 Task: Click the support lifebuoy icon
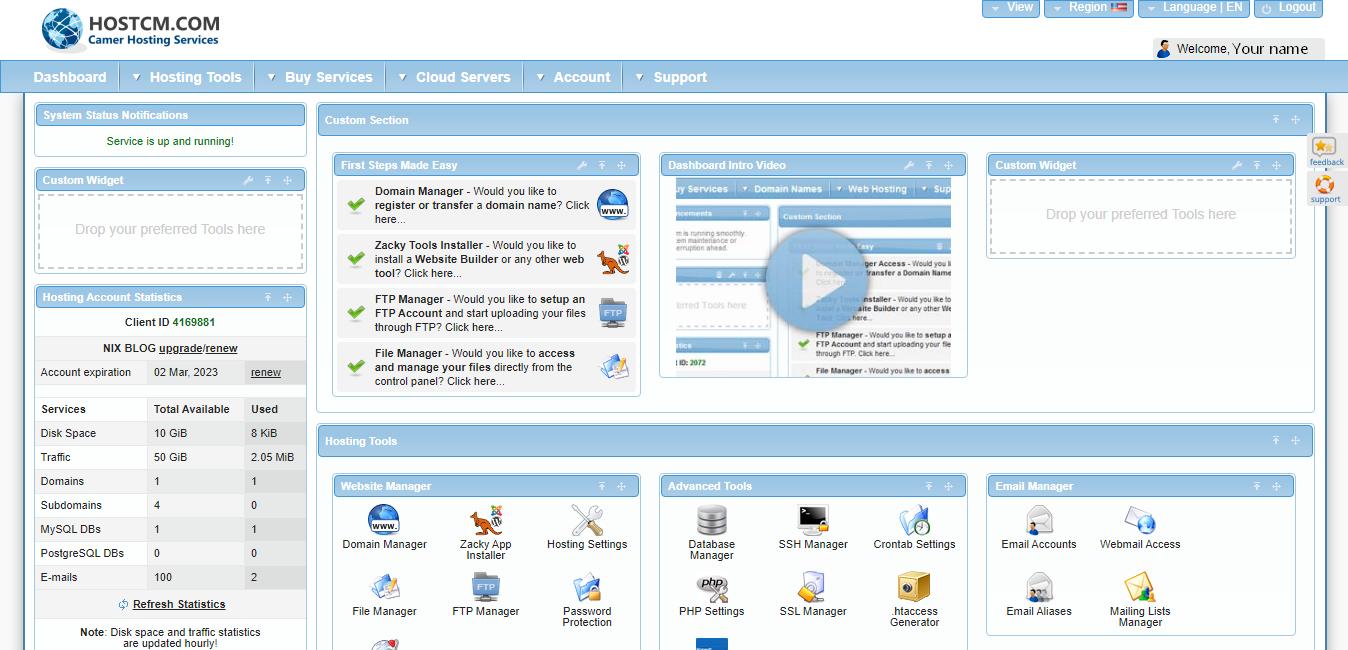tap(1324, 184)
